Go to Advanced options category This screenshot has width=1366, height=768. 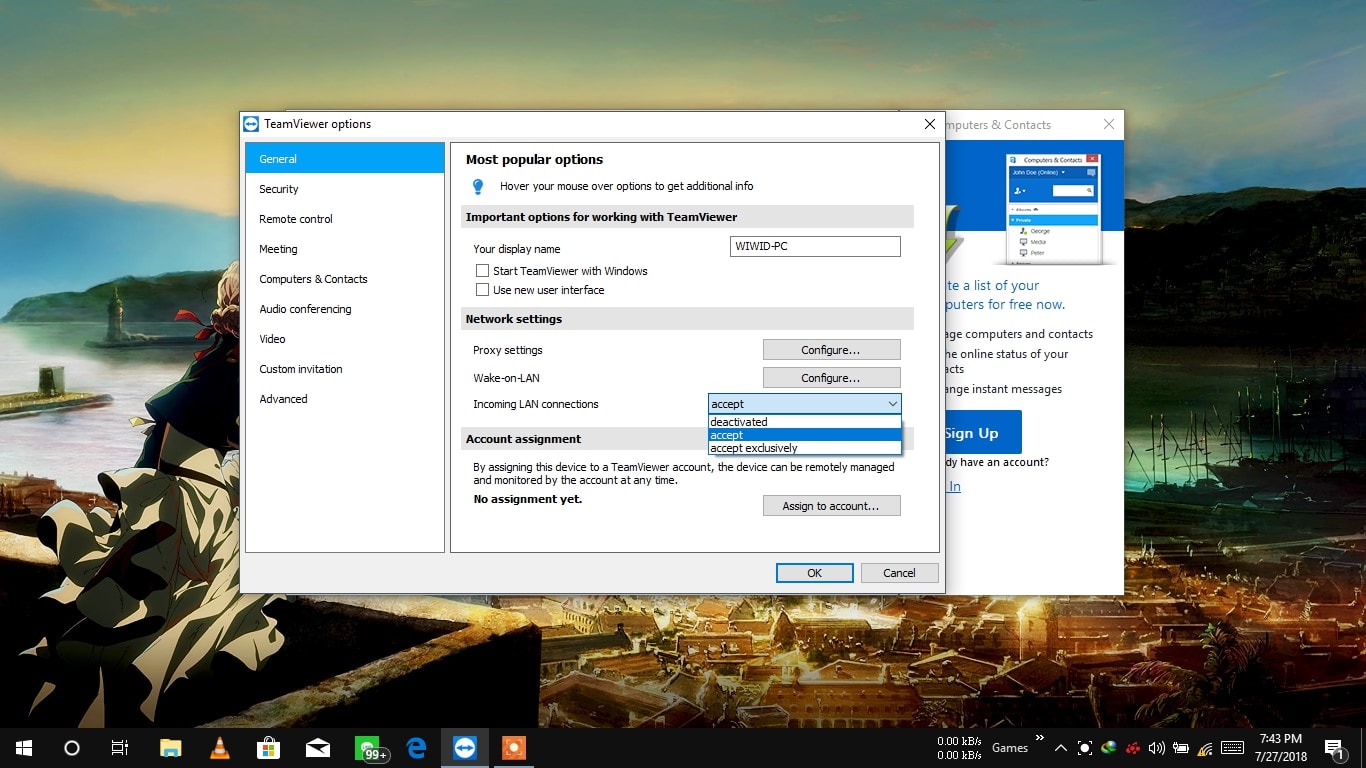[284, 399]
